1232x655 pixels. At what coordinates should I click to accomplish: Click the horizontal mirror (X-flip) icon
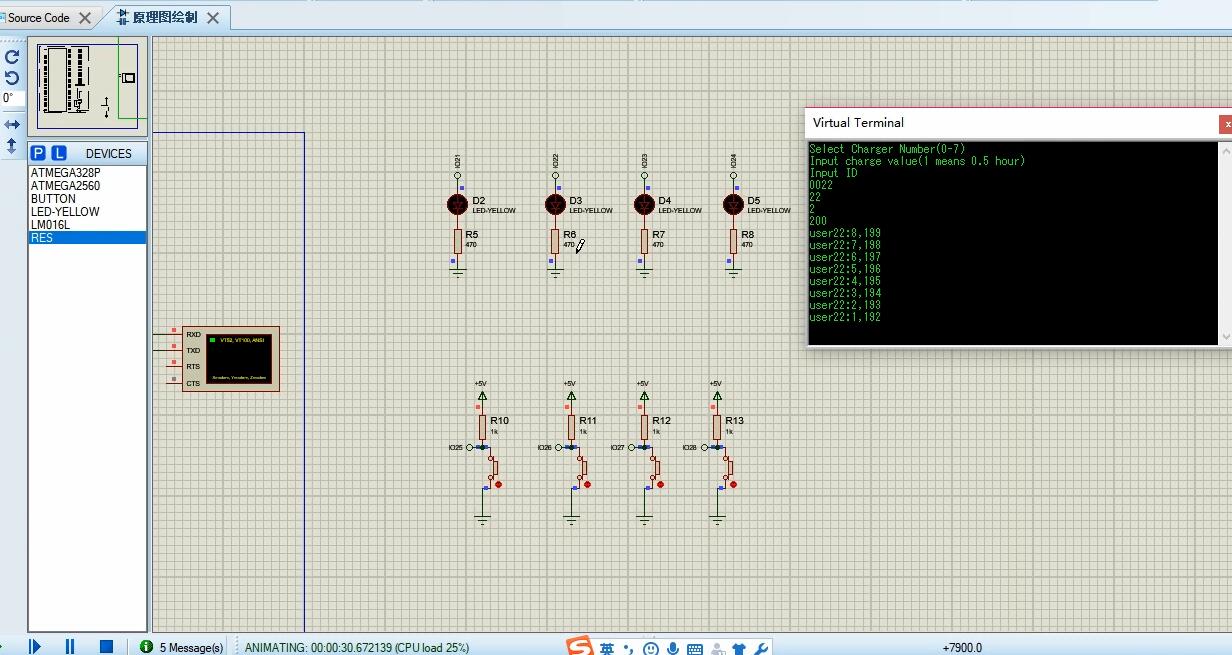coord(12,125)
